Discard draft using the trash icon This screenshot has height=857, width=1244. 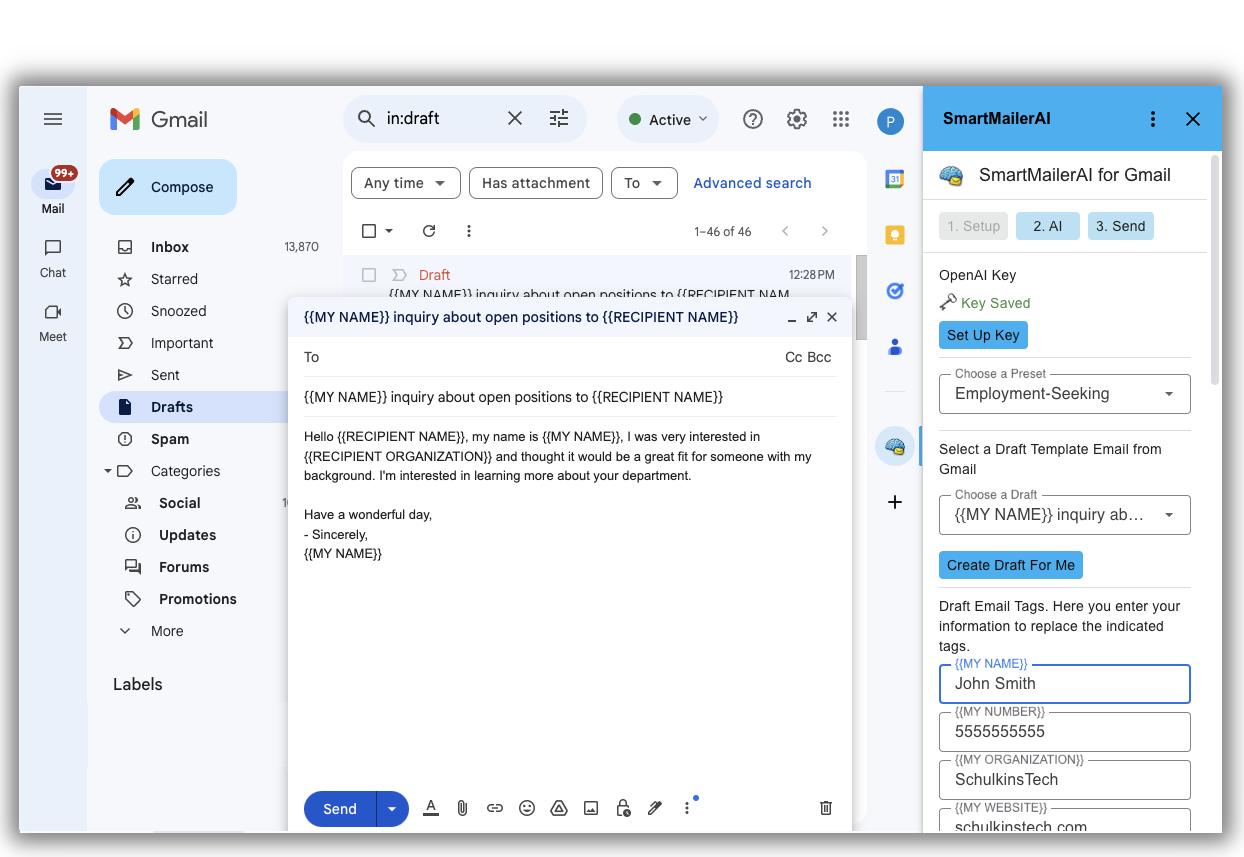point(825,808)
